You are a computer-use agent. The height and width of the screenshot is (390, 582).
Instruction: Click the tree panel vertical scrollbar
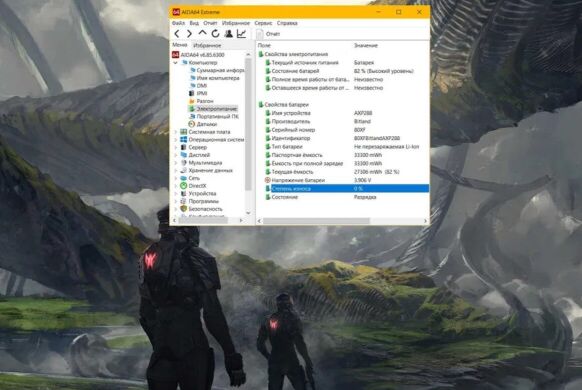248,124
